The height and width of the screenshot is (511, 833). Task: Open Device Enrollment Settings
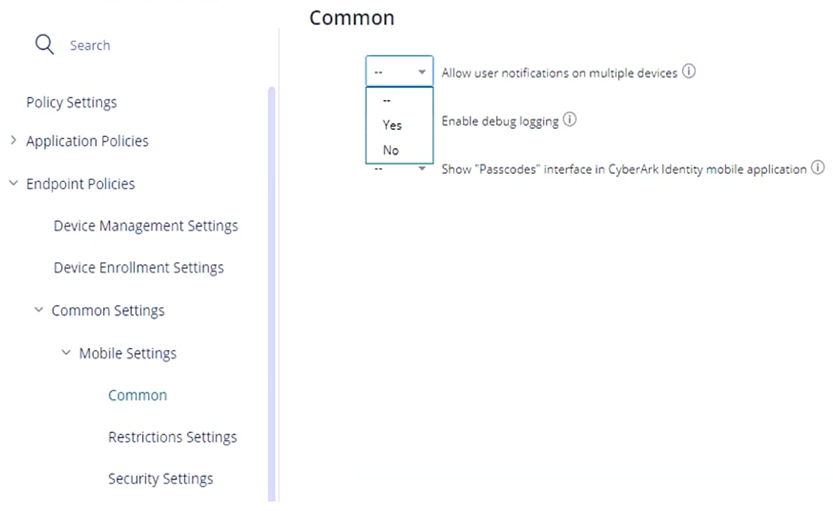pyautogui.click(x=139, y=268)
